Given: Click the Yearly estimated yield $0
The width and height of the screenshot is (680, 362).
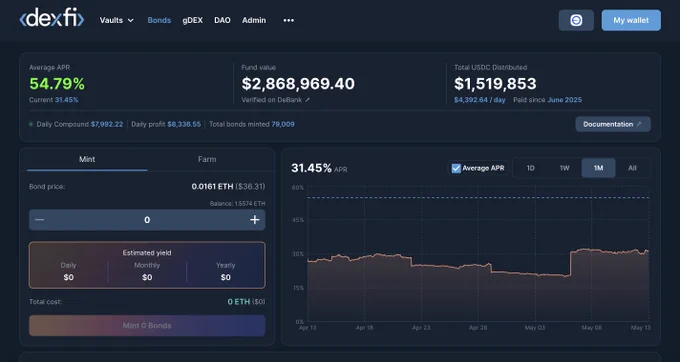Looking at the screenshot, I should (x=226, y=277).
